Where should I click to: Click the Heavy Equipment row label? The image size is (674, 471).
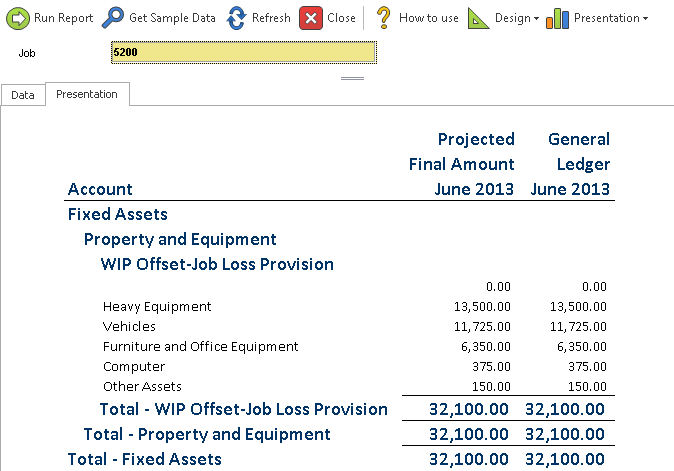pos(157,307)
